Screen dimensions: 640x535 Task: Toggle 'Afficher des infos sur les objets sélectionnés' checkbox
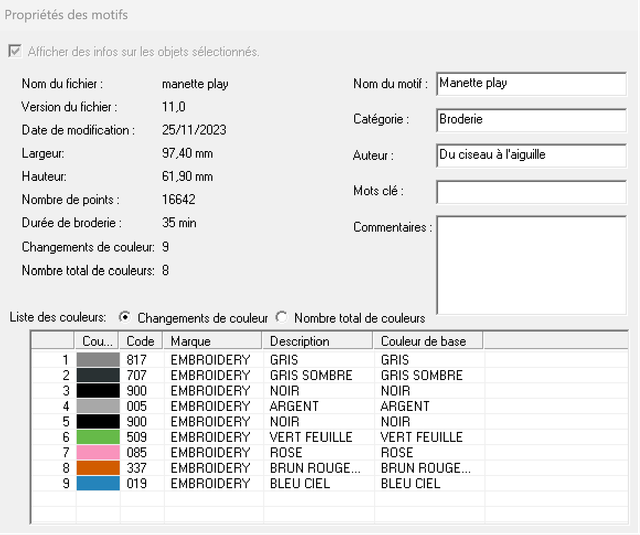[x=14, y=51]
